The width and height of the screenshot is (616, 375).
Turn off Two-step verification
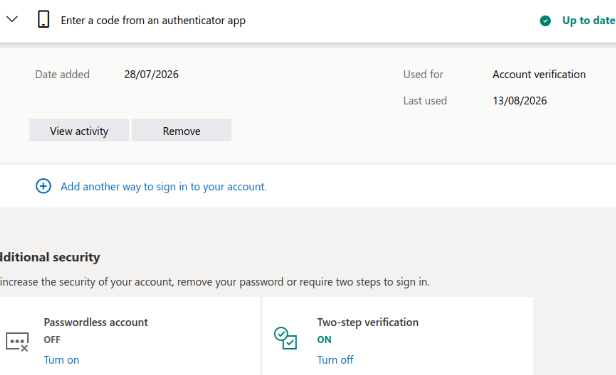coord(335,360)
